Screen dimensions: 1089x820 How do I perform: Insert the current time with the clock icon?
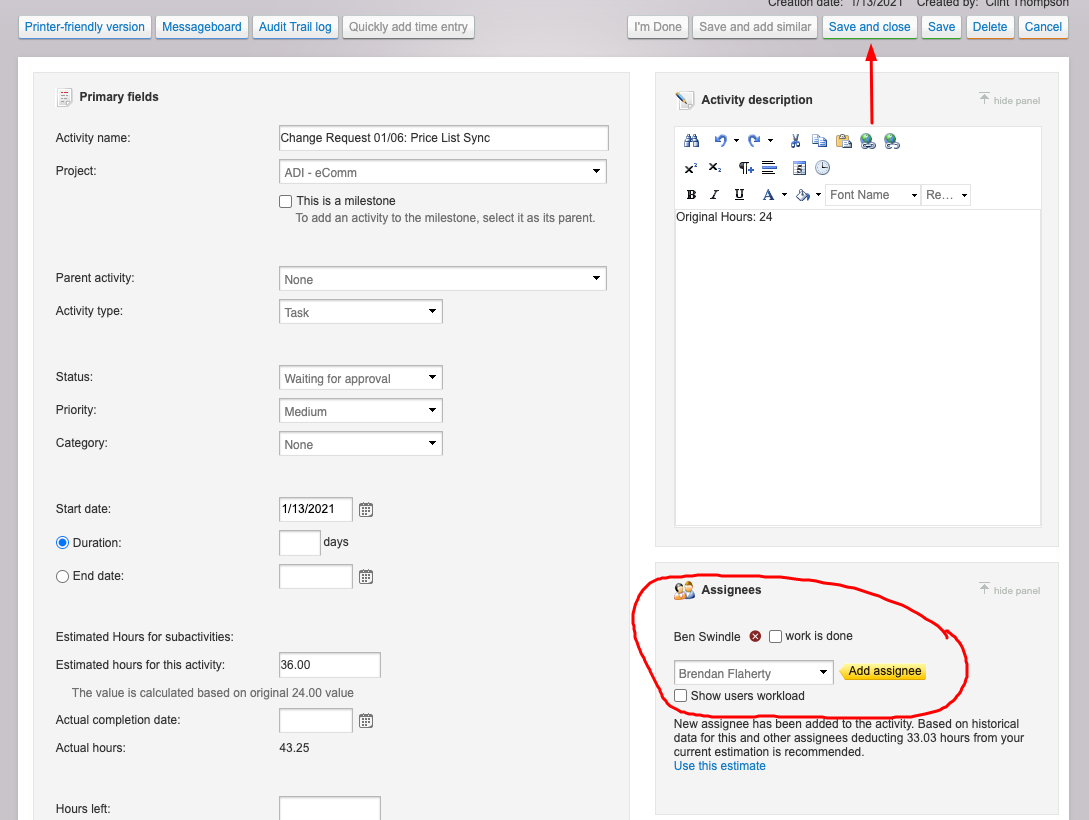[x=822, y=167]
